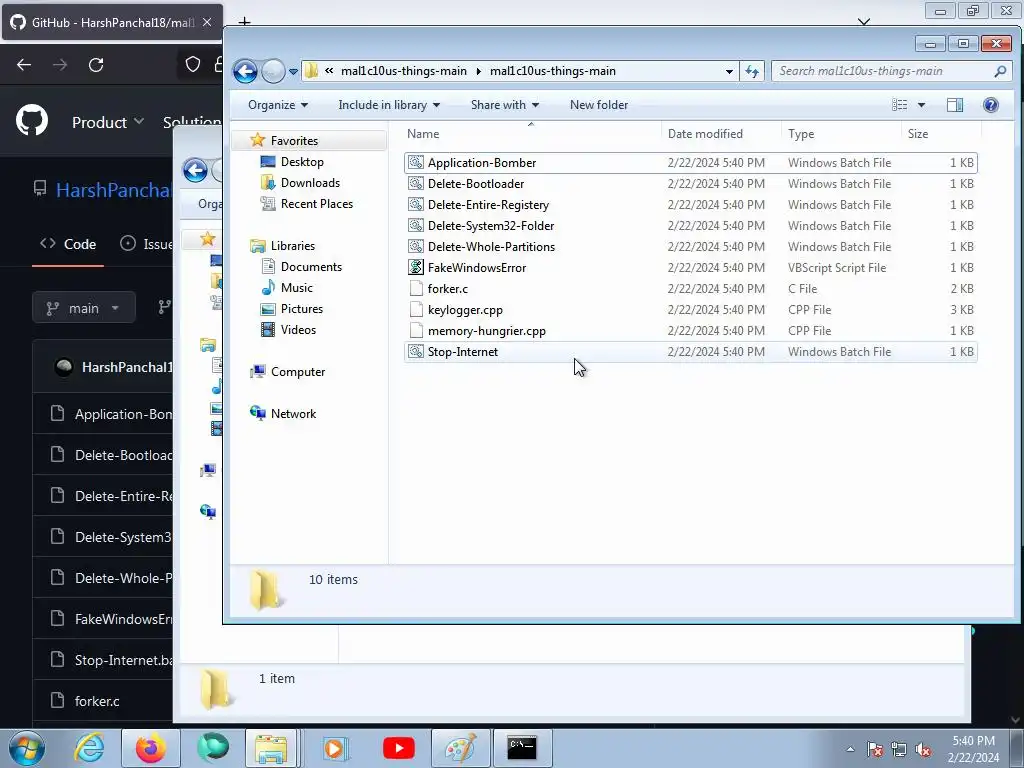Click Libraries in the navigation pane

pyautogui.click(x=293, y=246)
